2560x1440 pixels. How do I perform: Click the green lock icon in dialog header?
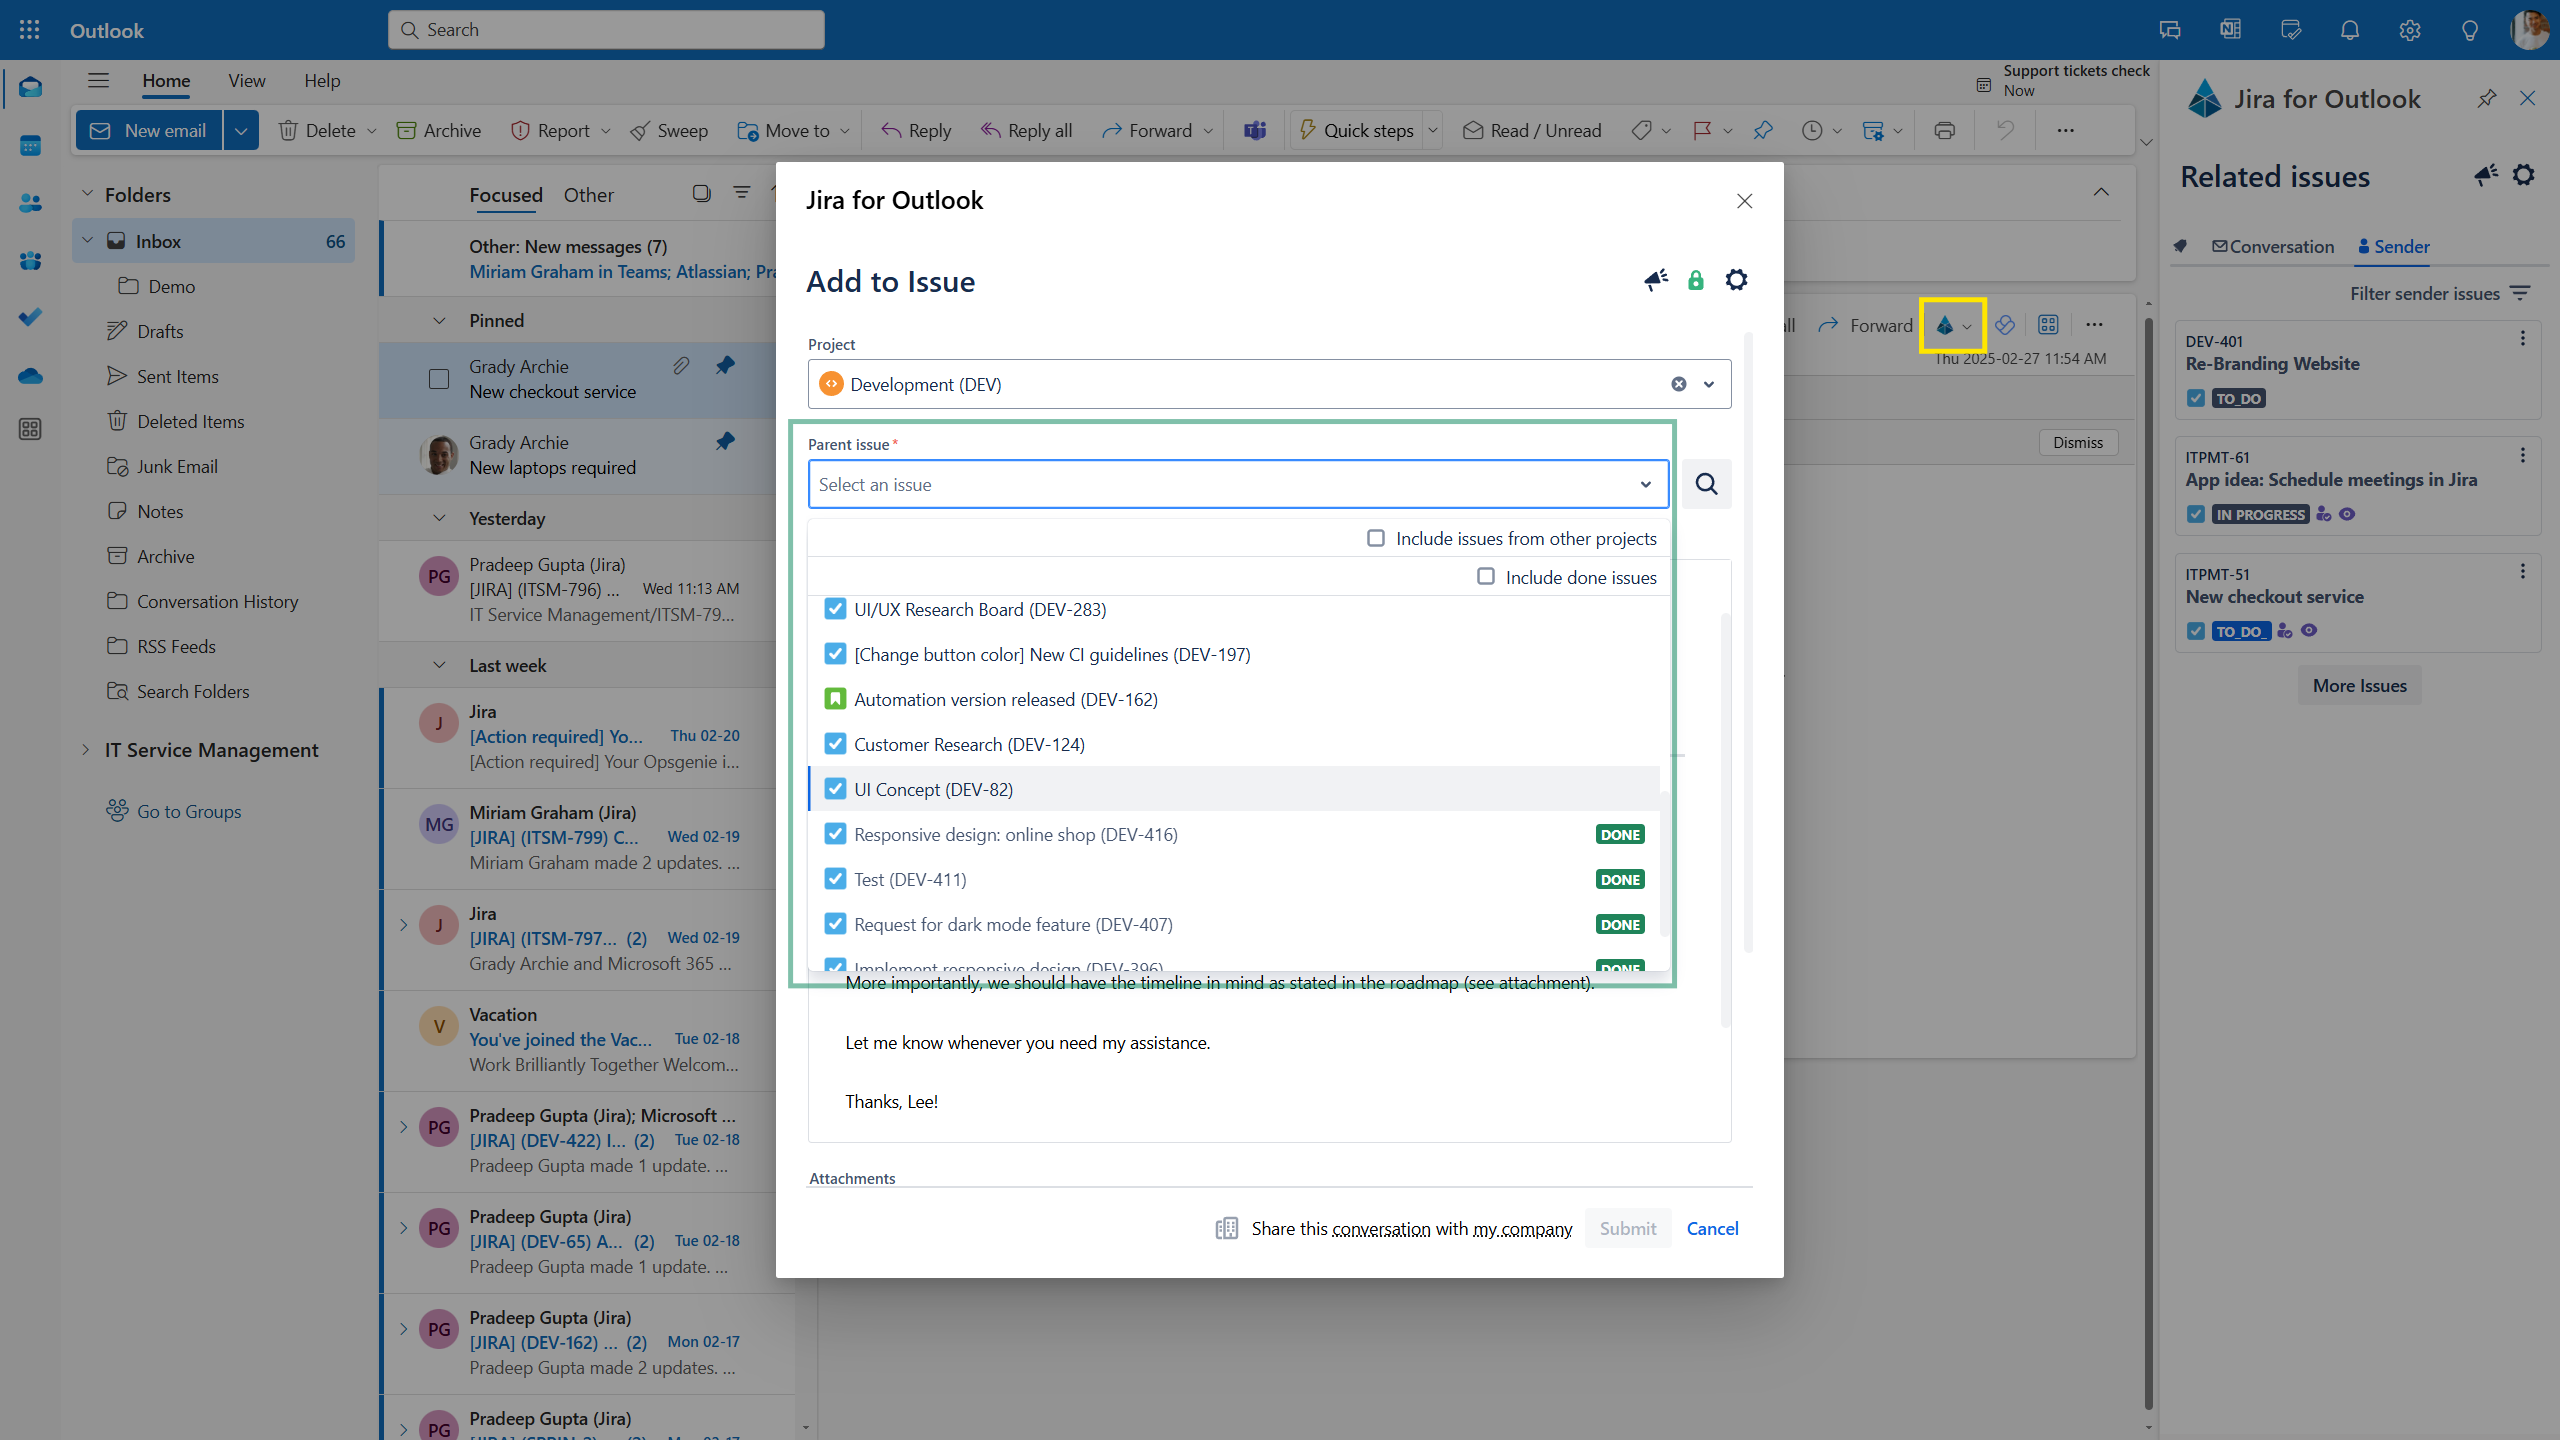click(1695, 280)
